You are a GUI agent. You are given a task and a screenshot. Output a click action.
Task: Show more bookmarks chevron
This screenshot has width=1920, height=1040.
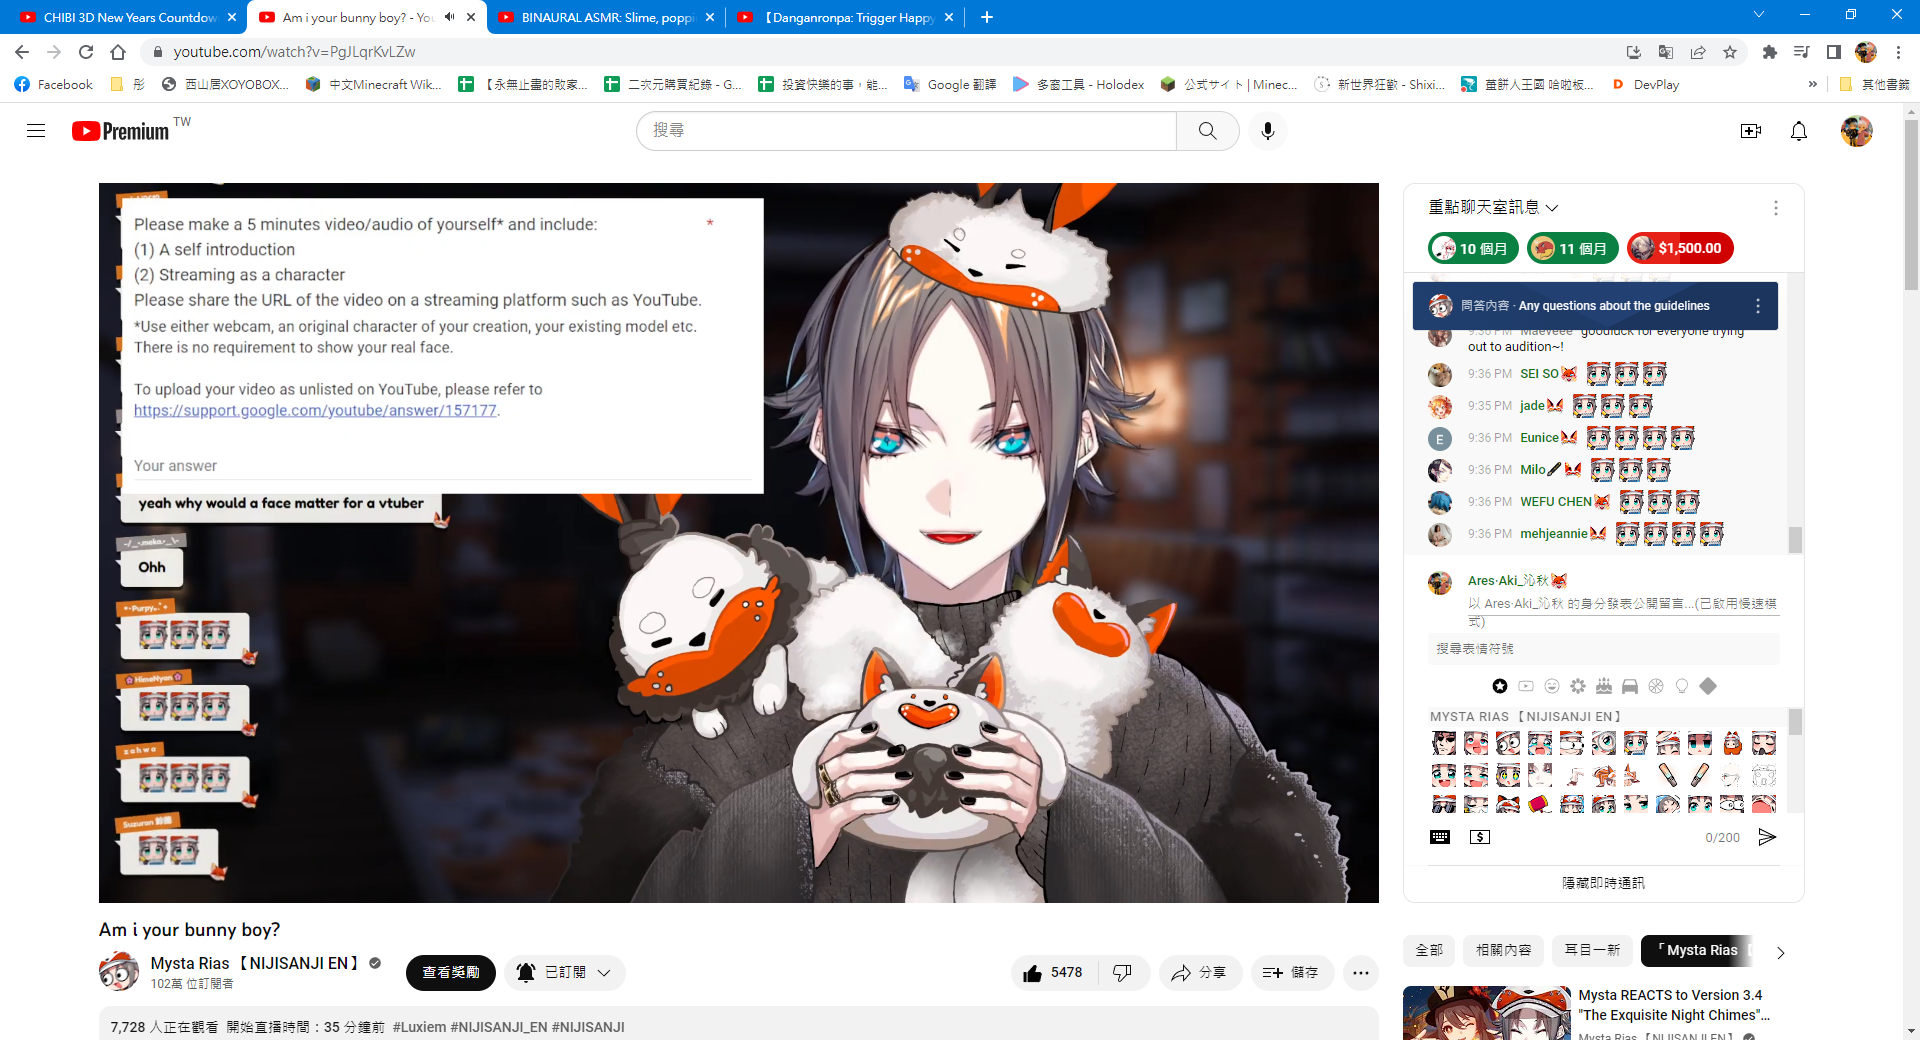point(1813,85)
